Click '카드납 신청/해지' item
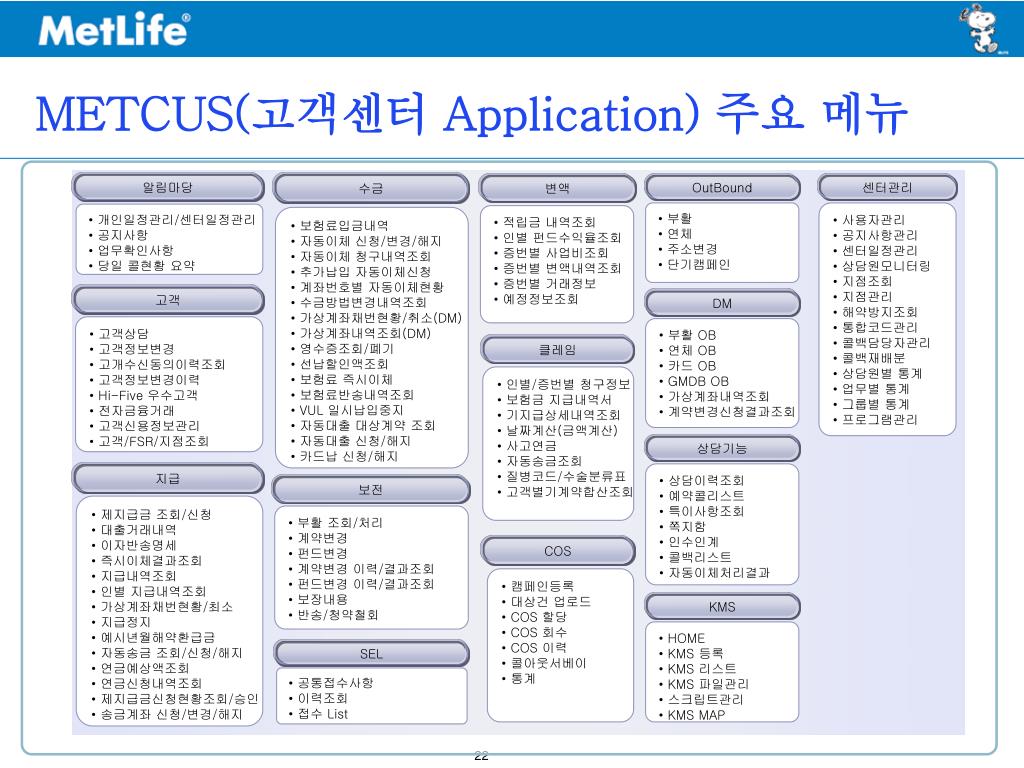 (349, 456)
